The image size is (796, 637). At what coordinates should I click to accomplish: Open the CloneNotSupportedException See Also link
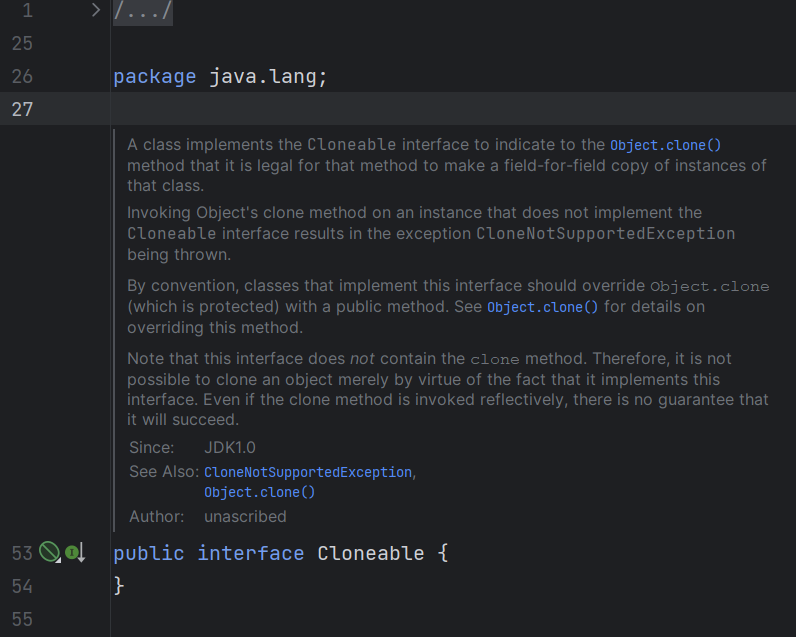(308, 472)
